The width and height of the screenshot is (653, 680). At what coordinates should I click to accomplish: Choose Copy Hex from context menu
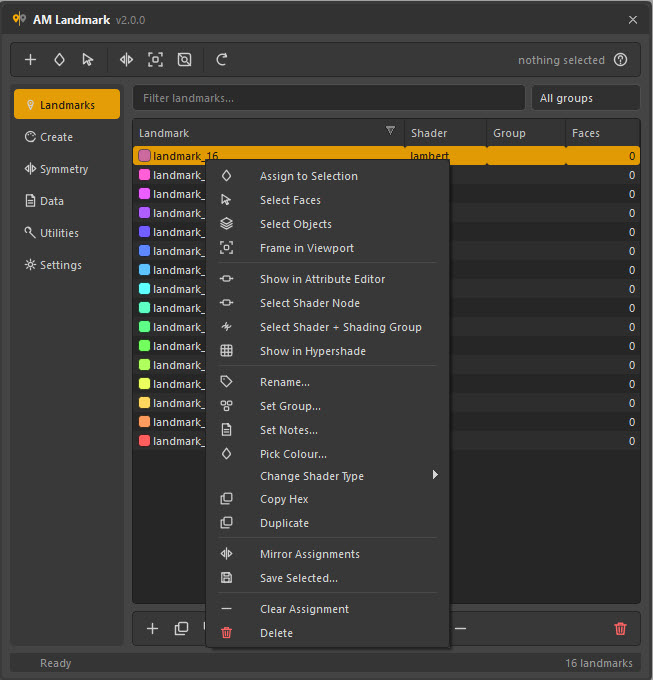(328, 499)
